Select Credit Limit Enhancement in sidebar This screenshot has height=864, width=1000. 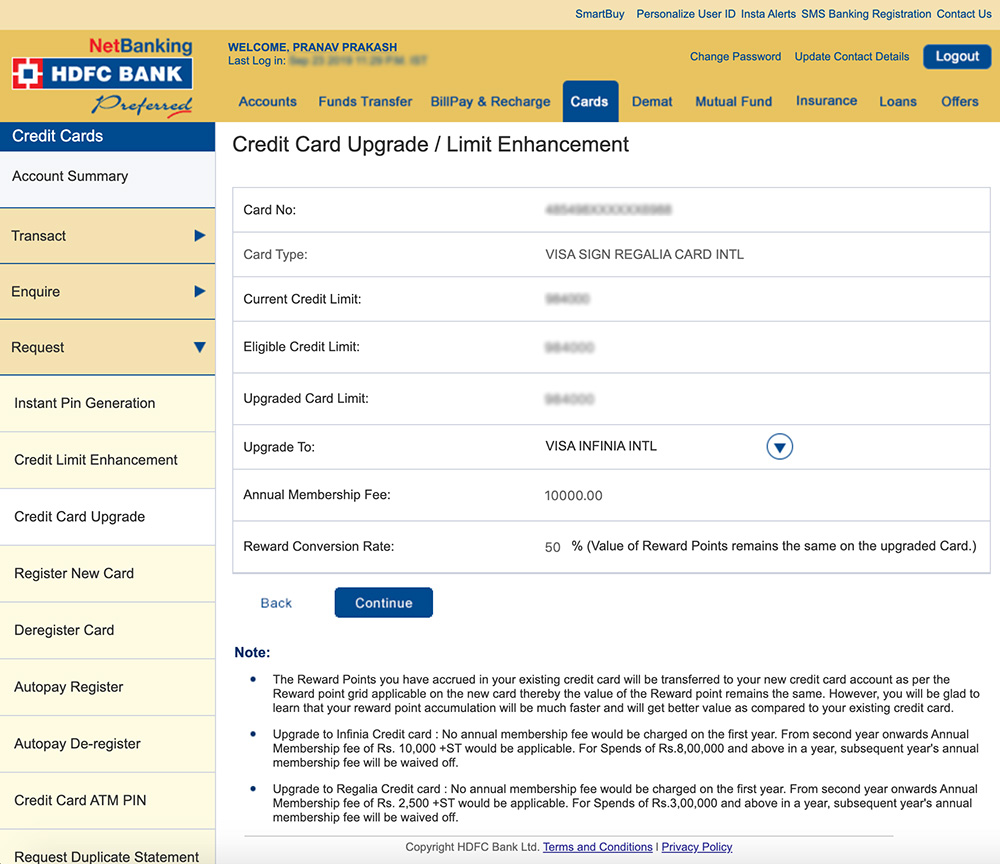107,460
